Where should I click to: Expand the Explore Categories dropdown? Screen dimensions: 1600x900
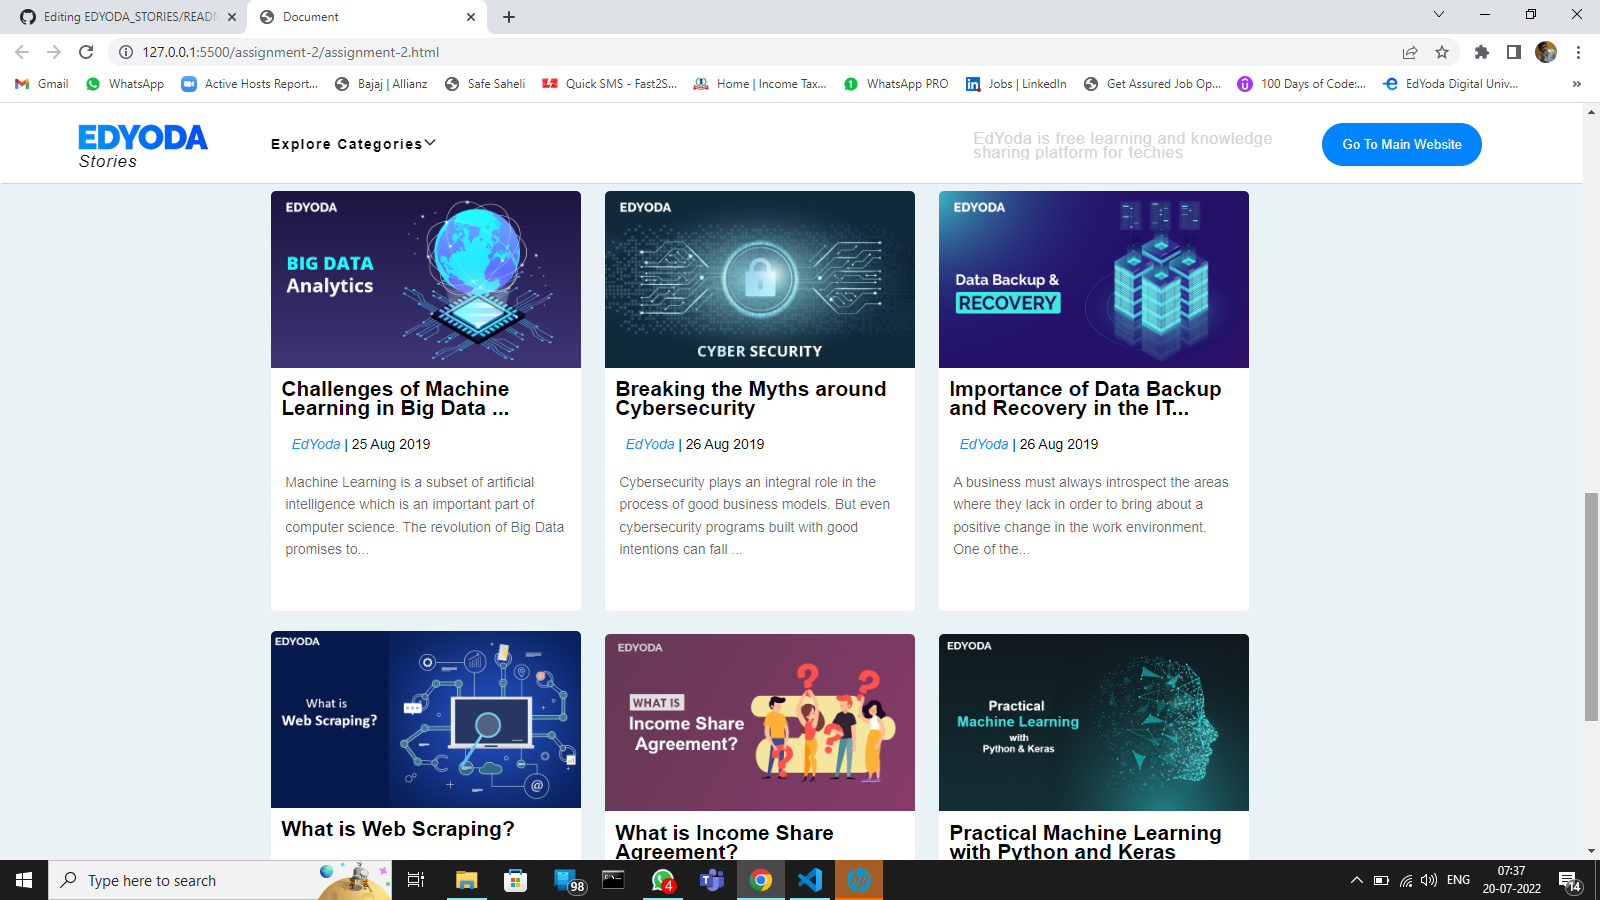coord(352,143)
